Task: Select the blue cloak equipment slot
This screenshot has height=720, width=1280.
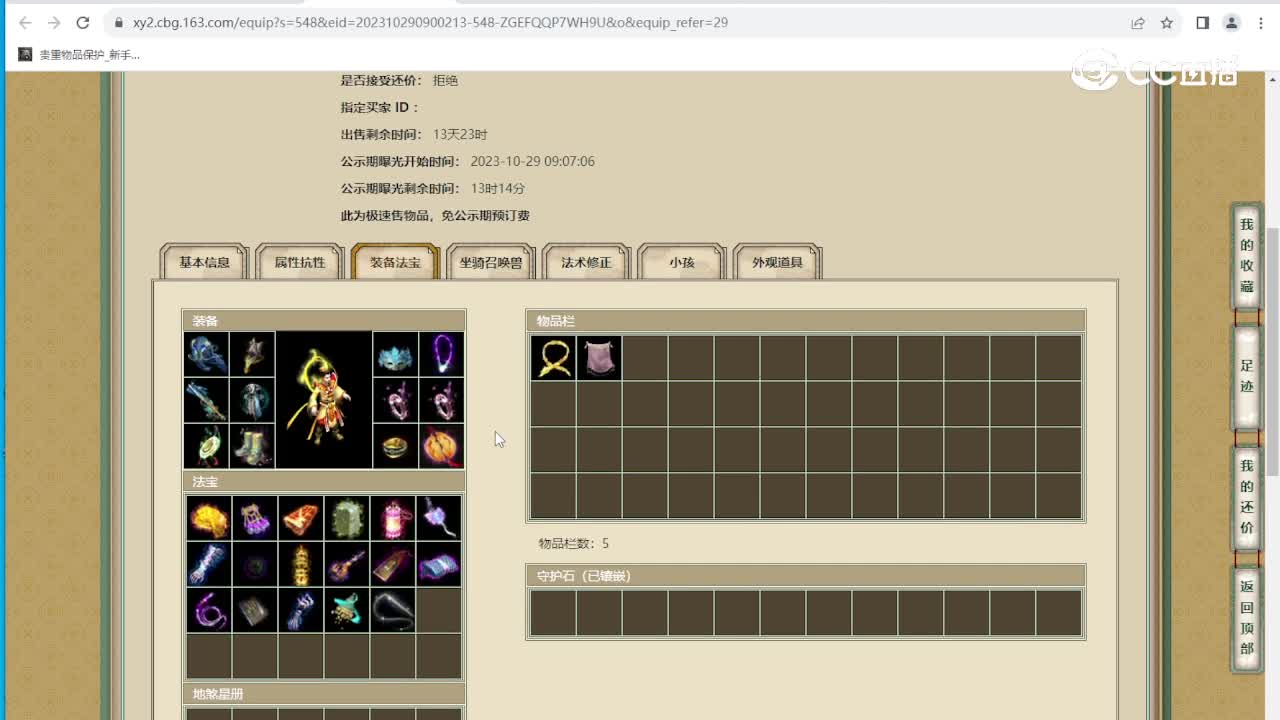Action: (206, 354)
